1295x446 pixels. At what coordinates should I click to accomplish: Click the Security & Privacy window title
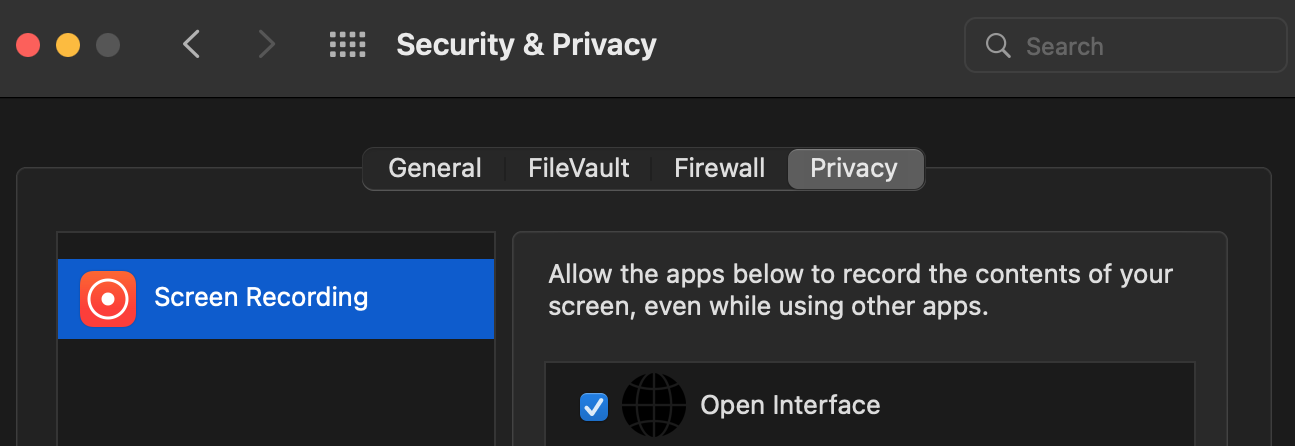[526, 45]
